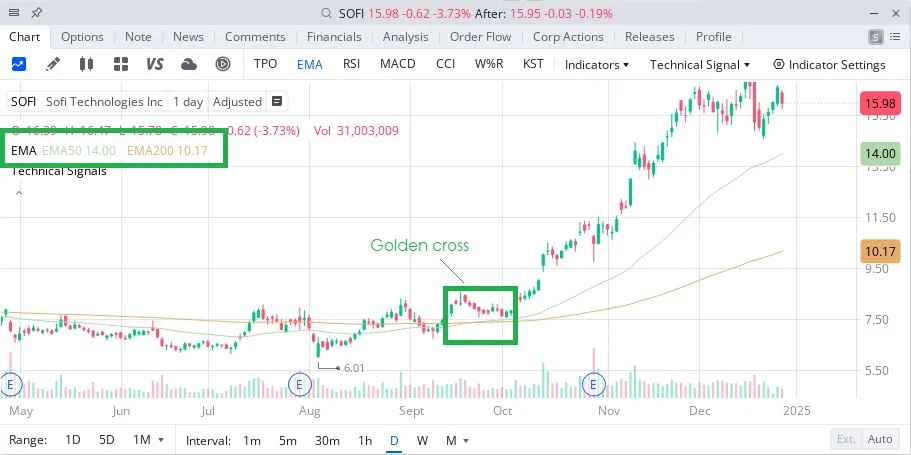The height and width of the screenshot is (455, 911).
Task: Open the Order Flow tab
Action: point(480,37)
